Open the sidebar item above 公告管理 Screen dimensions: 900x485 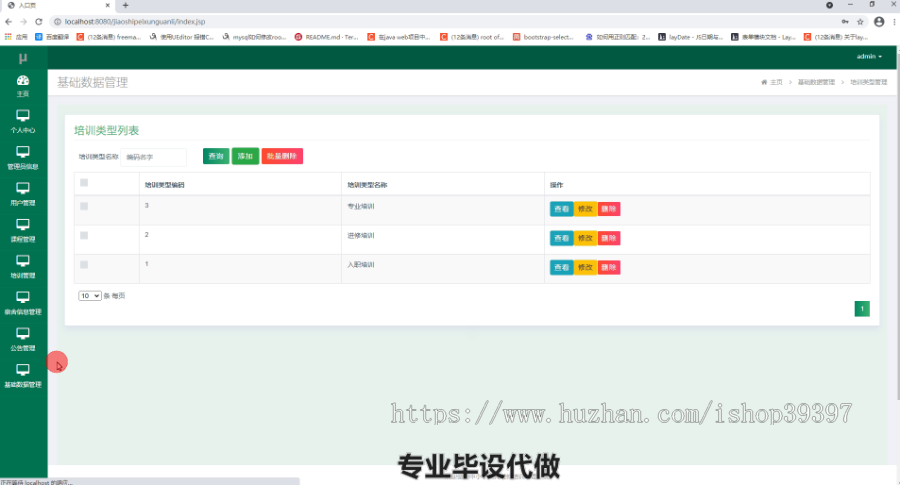click(x=23, y=303)
